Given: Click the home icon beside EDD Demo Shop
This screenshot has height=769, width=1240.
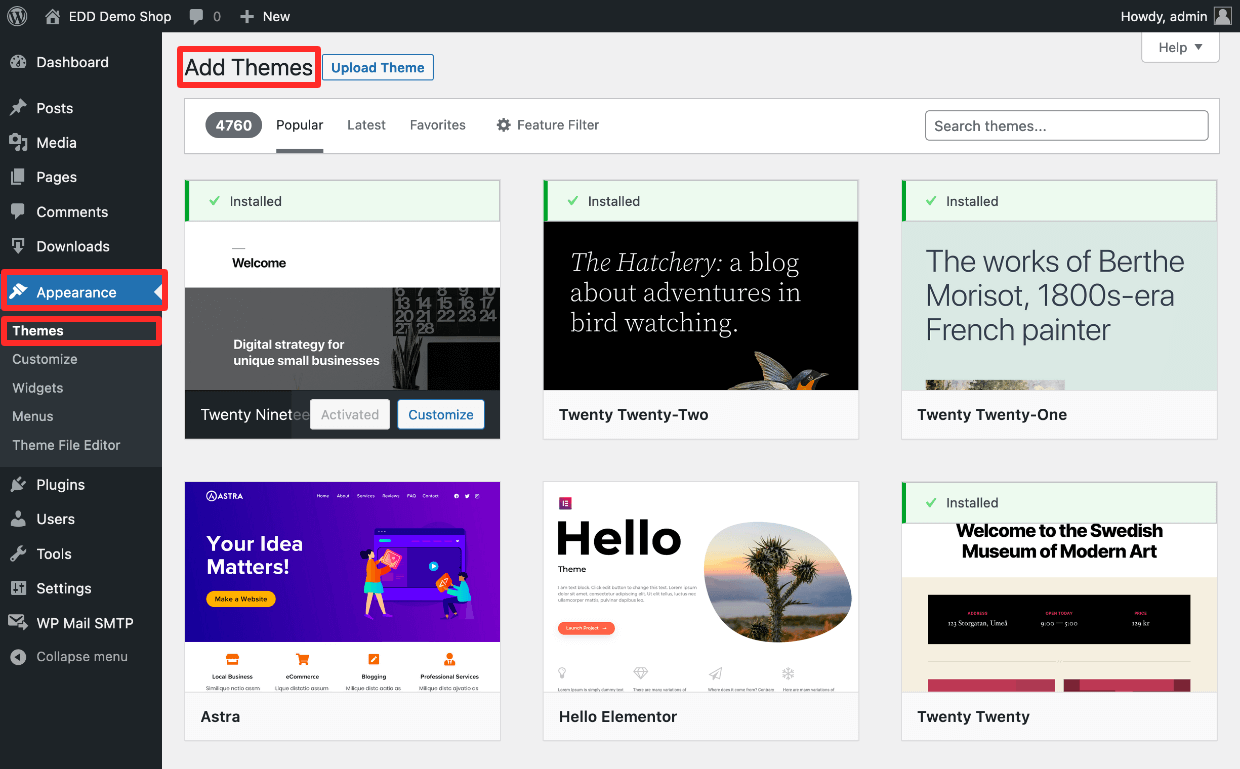Looking at the screenshot, I should coord(53,16).
